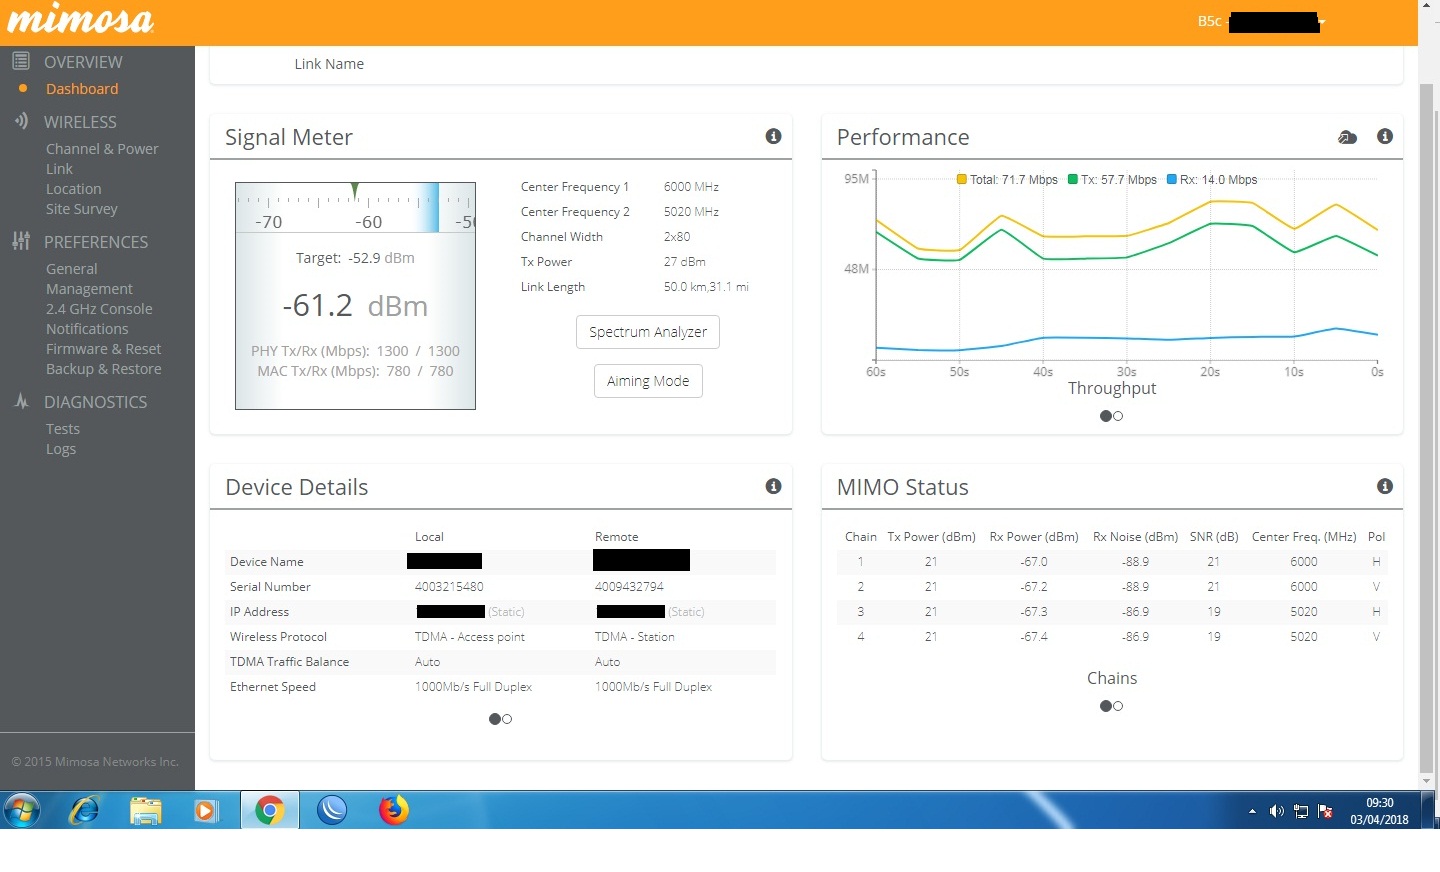Click the Spectrum Analyzer button
Screen dimensions: 1440x872
point(648,332)
